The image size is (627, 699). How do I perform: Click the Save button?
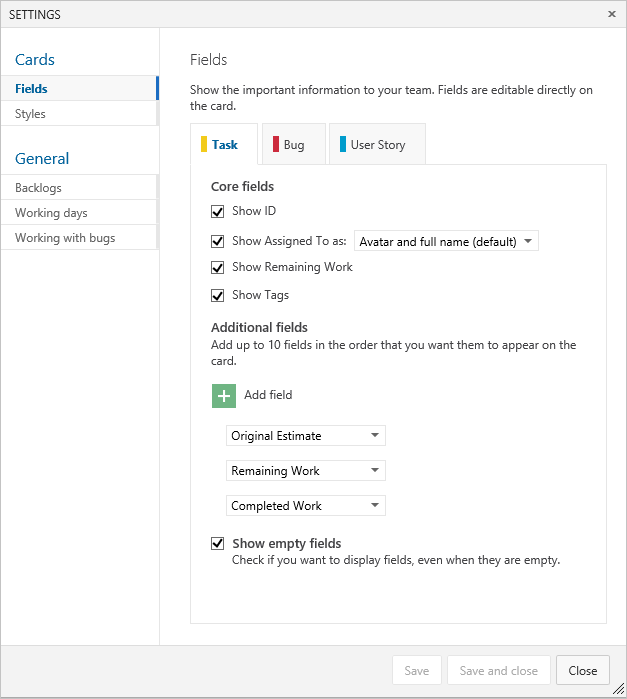coord(417,670)
